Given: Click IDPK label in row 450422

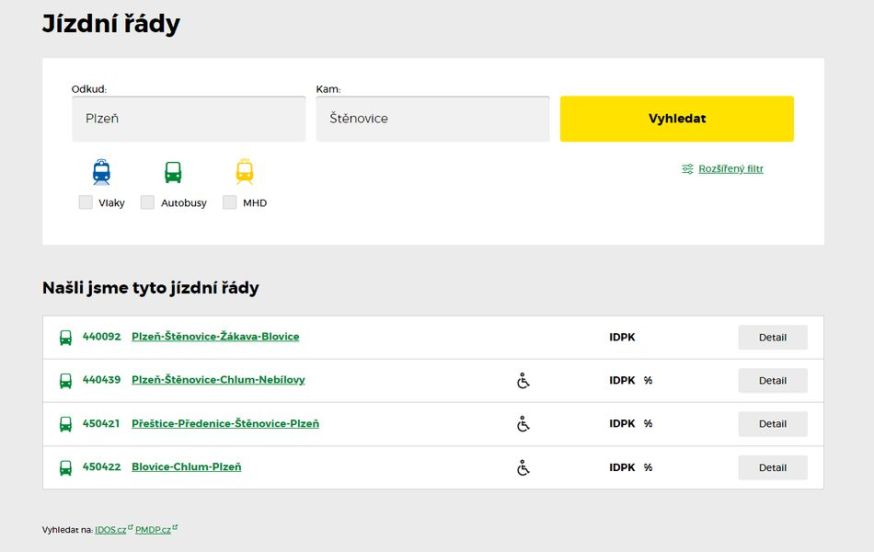Looking at the screenshot, I should pyautogui.click(x=622, y=467).
